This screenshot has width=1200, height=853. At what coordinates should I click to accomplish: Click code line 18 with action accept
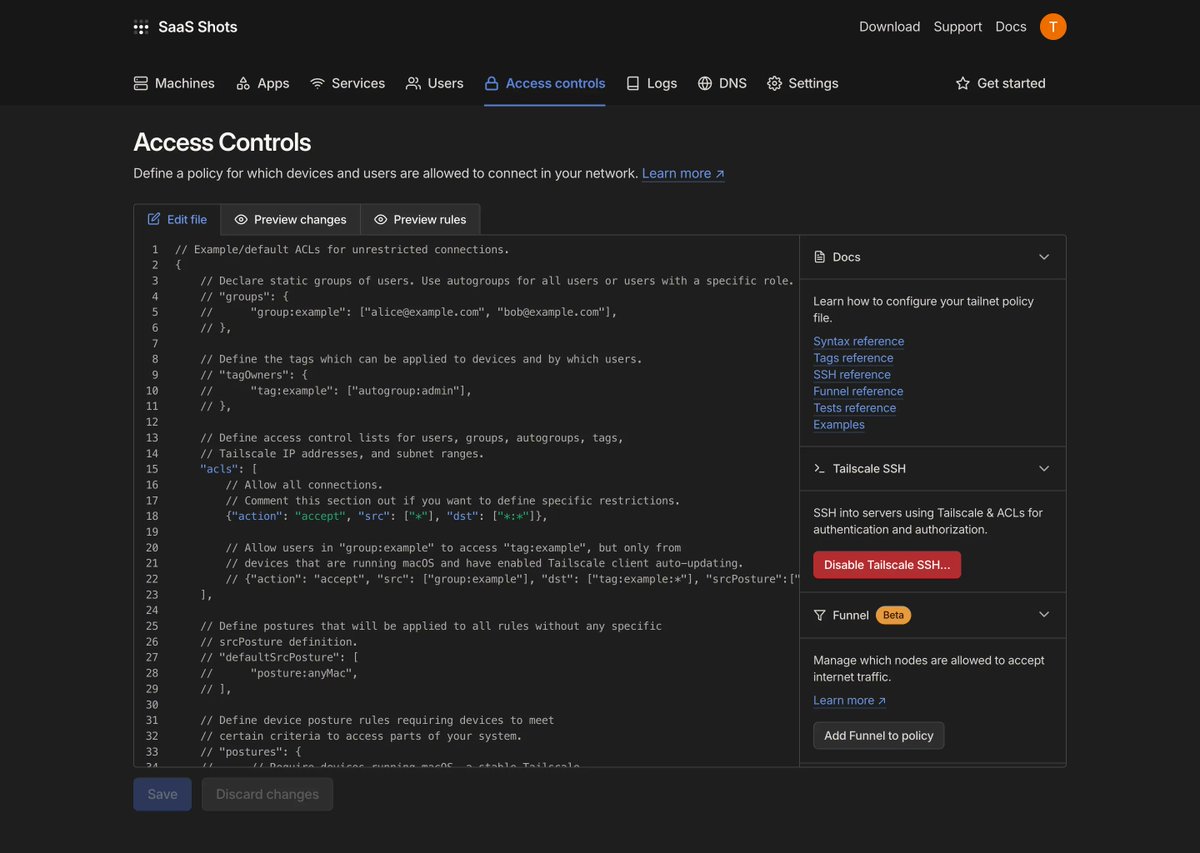[x=387, y=516]
